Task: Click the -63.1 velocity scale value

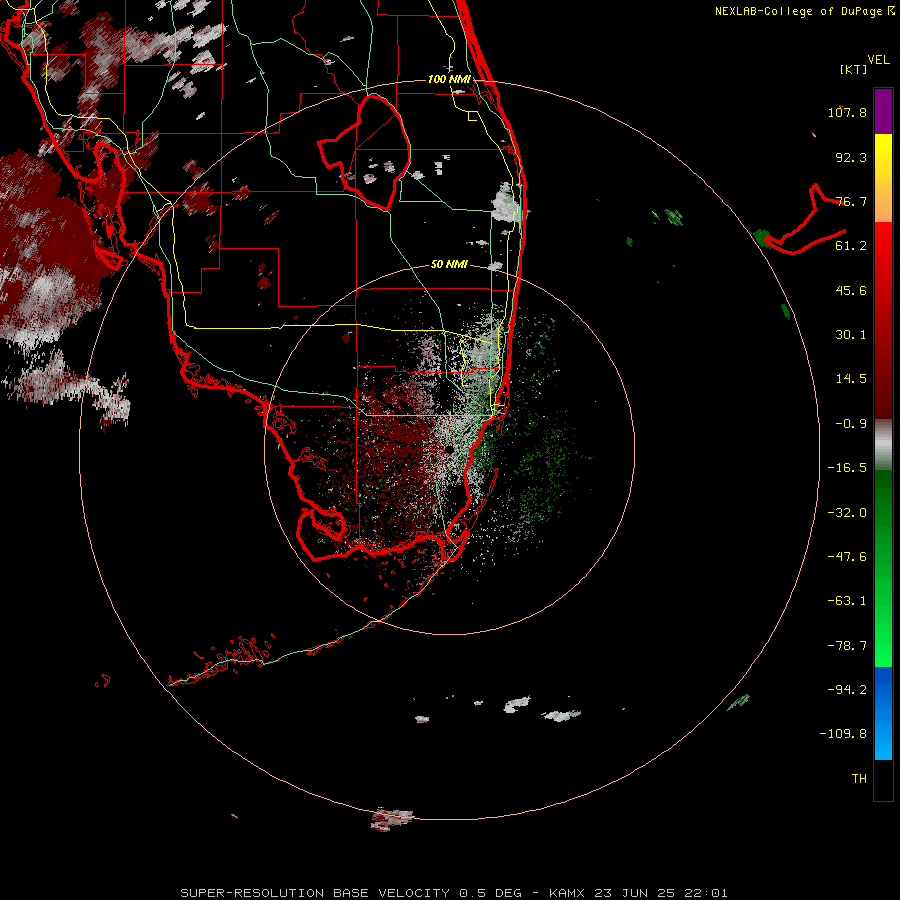Action: 847,601
